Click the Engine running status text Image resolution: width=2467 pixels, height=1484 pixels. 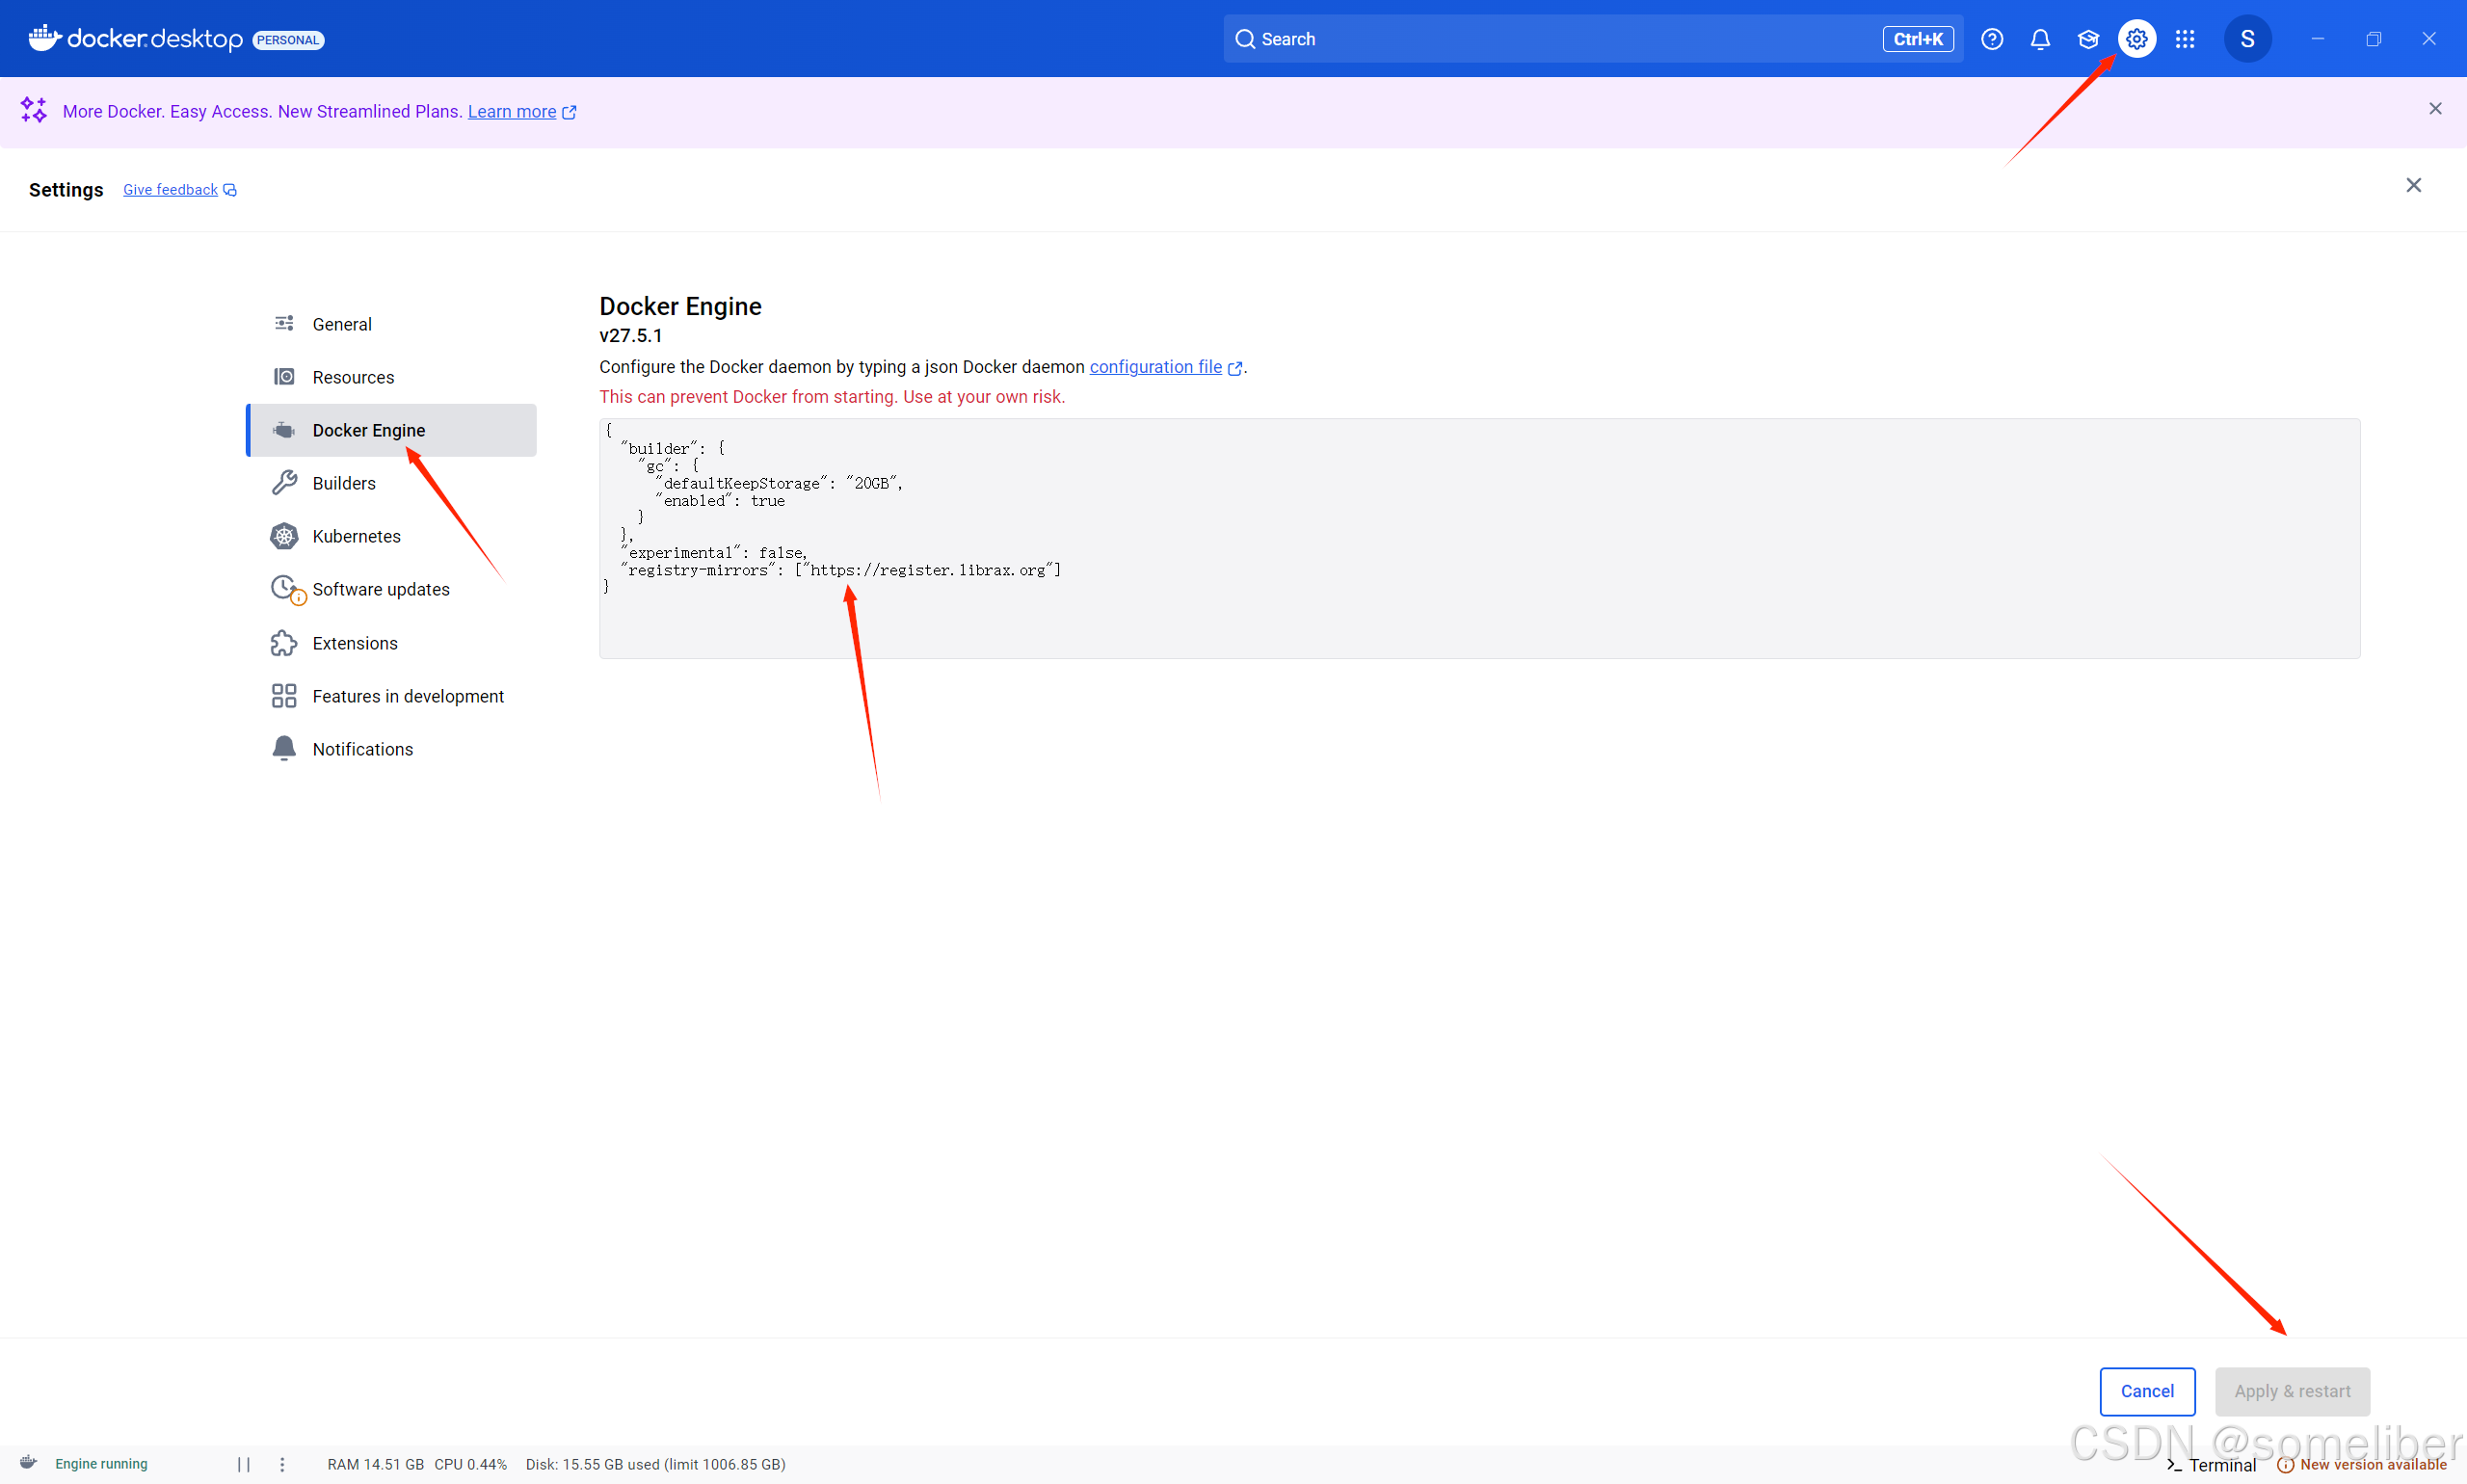point(101,1464)
